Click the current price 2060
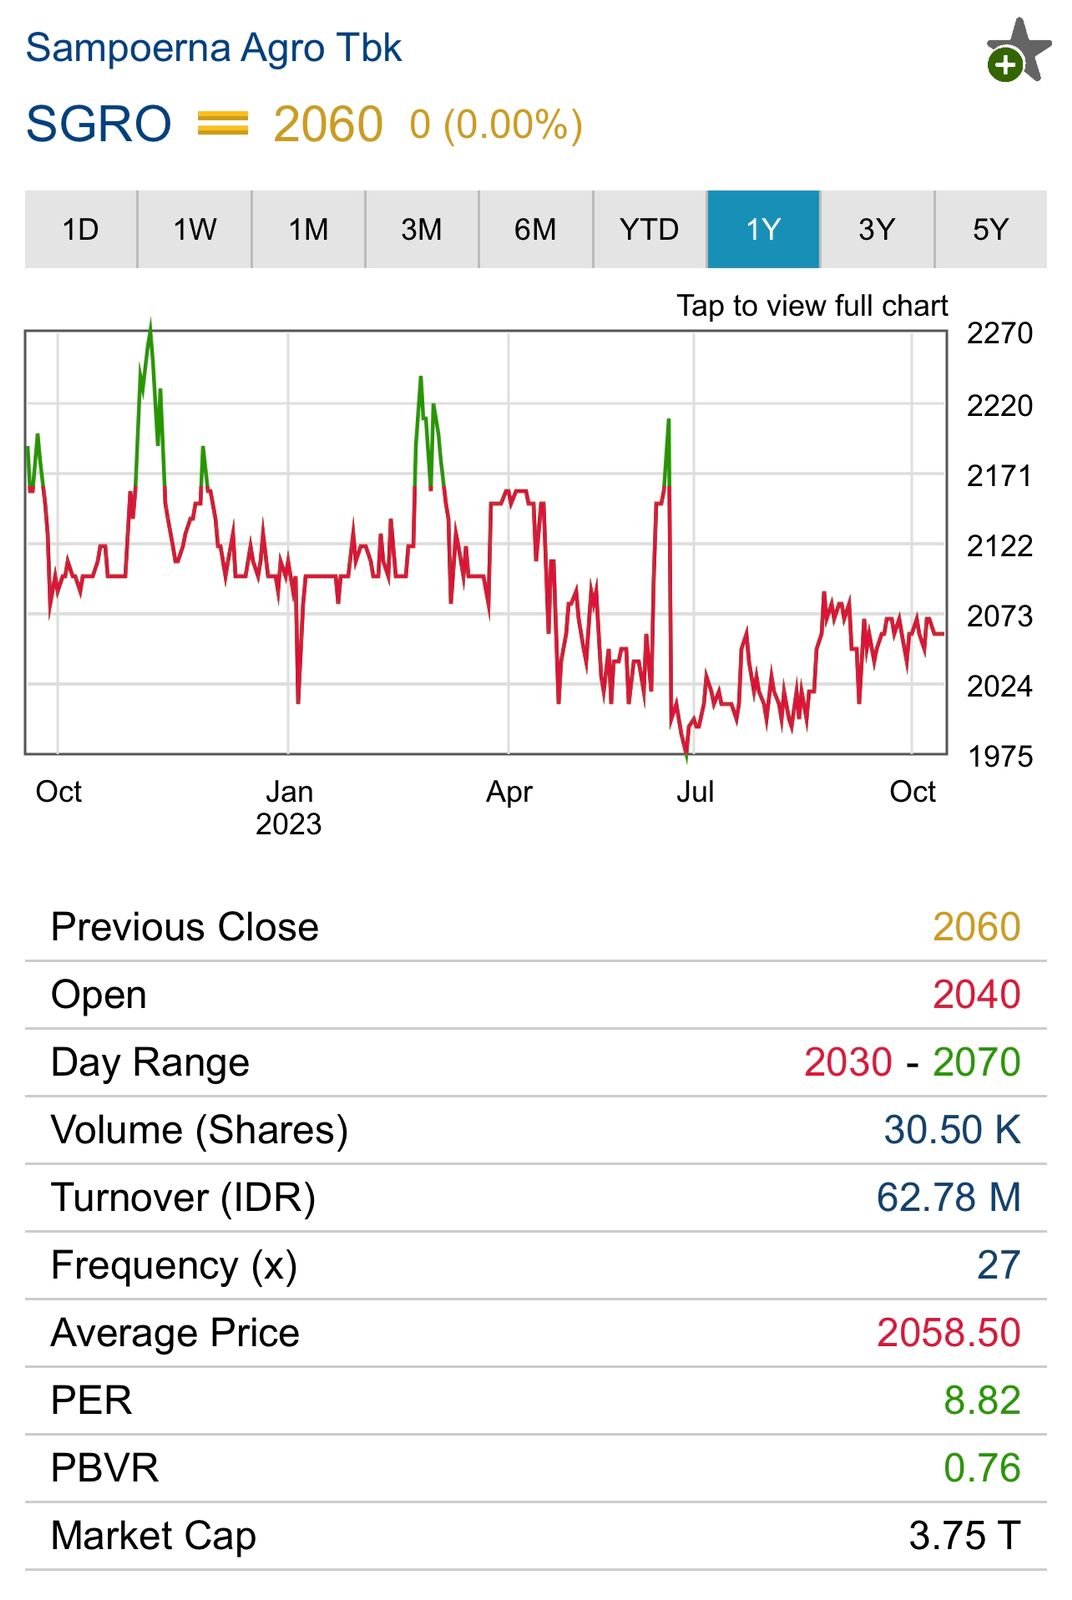Image resolution: width=1072 pixels, height=1600 pixels. (x=327, y=125)
